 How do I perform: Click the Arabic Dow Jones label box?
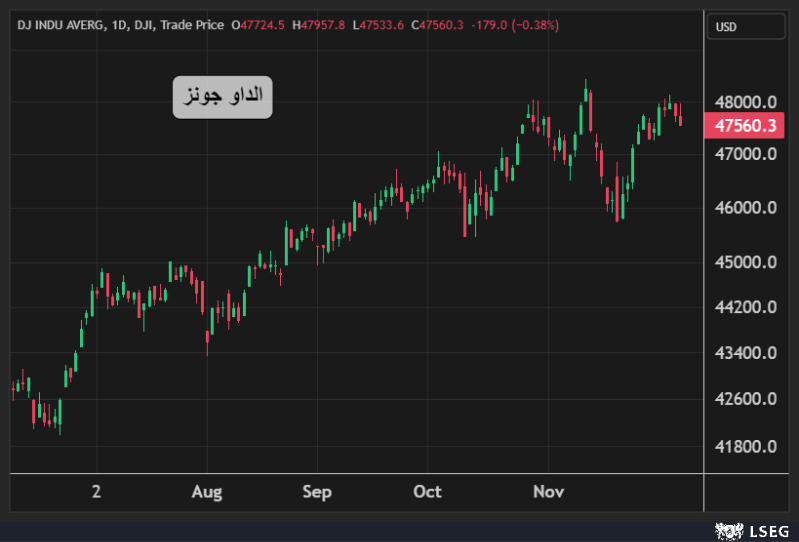coord(222,97)
